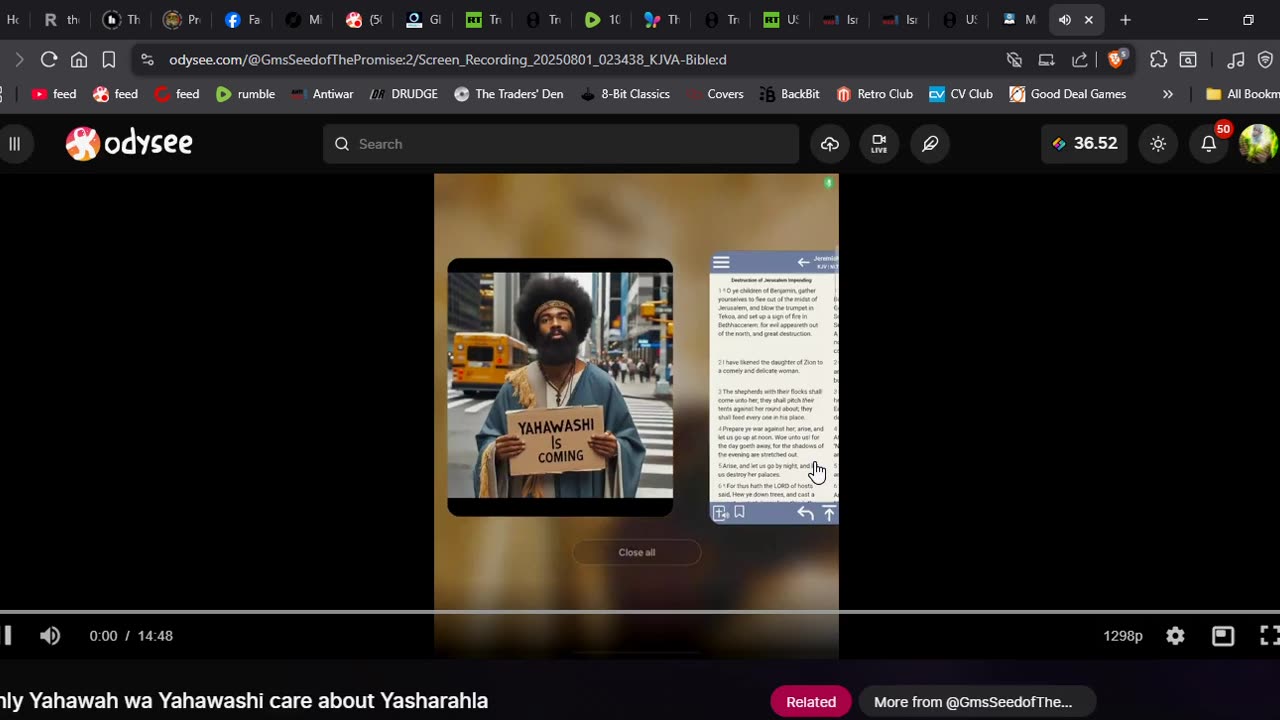The width and height of the screenshot is (1280, 720).
Task: Click the Odysee logo
Action: [129, 144]
